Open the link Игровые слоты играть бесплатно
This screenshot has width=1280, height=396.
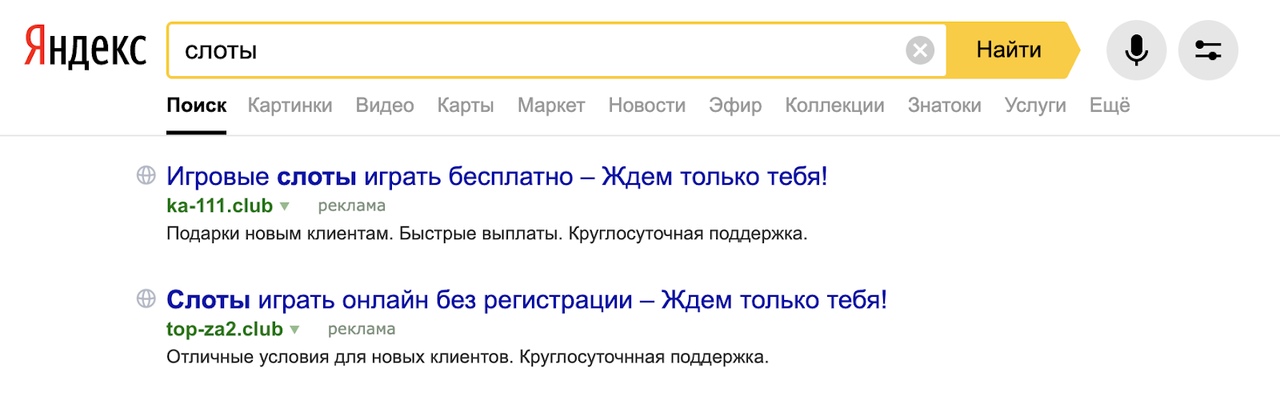tap(497, 178)
